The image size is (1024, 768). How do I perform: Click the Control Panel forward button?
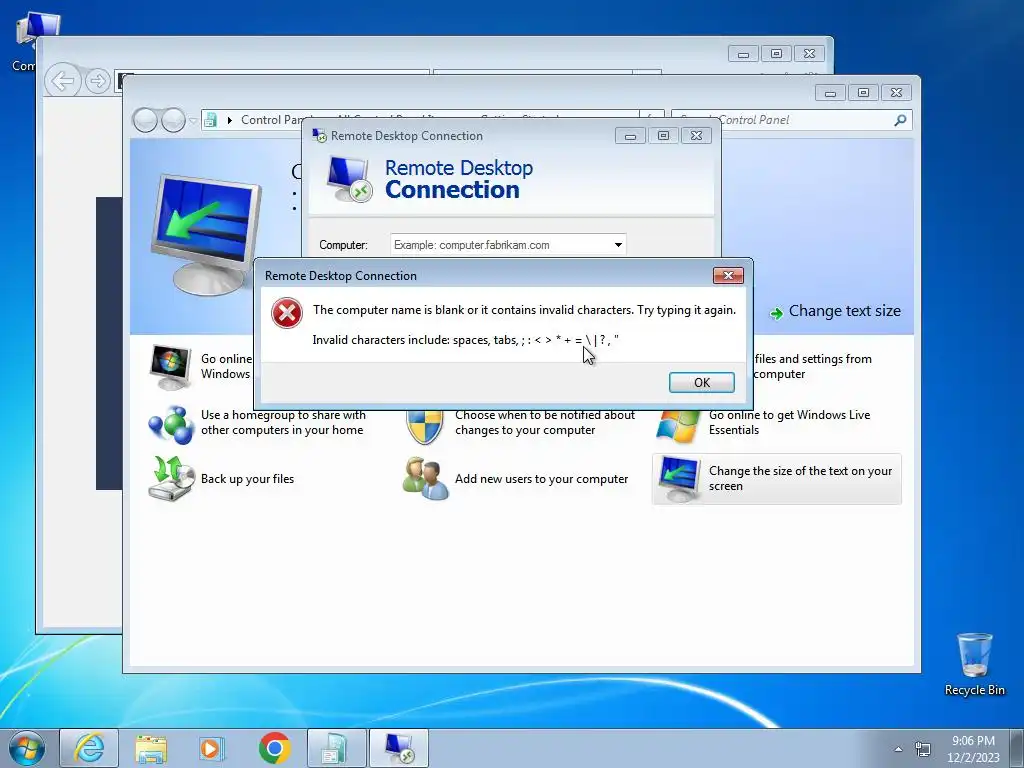coord(173,120)
